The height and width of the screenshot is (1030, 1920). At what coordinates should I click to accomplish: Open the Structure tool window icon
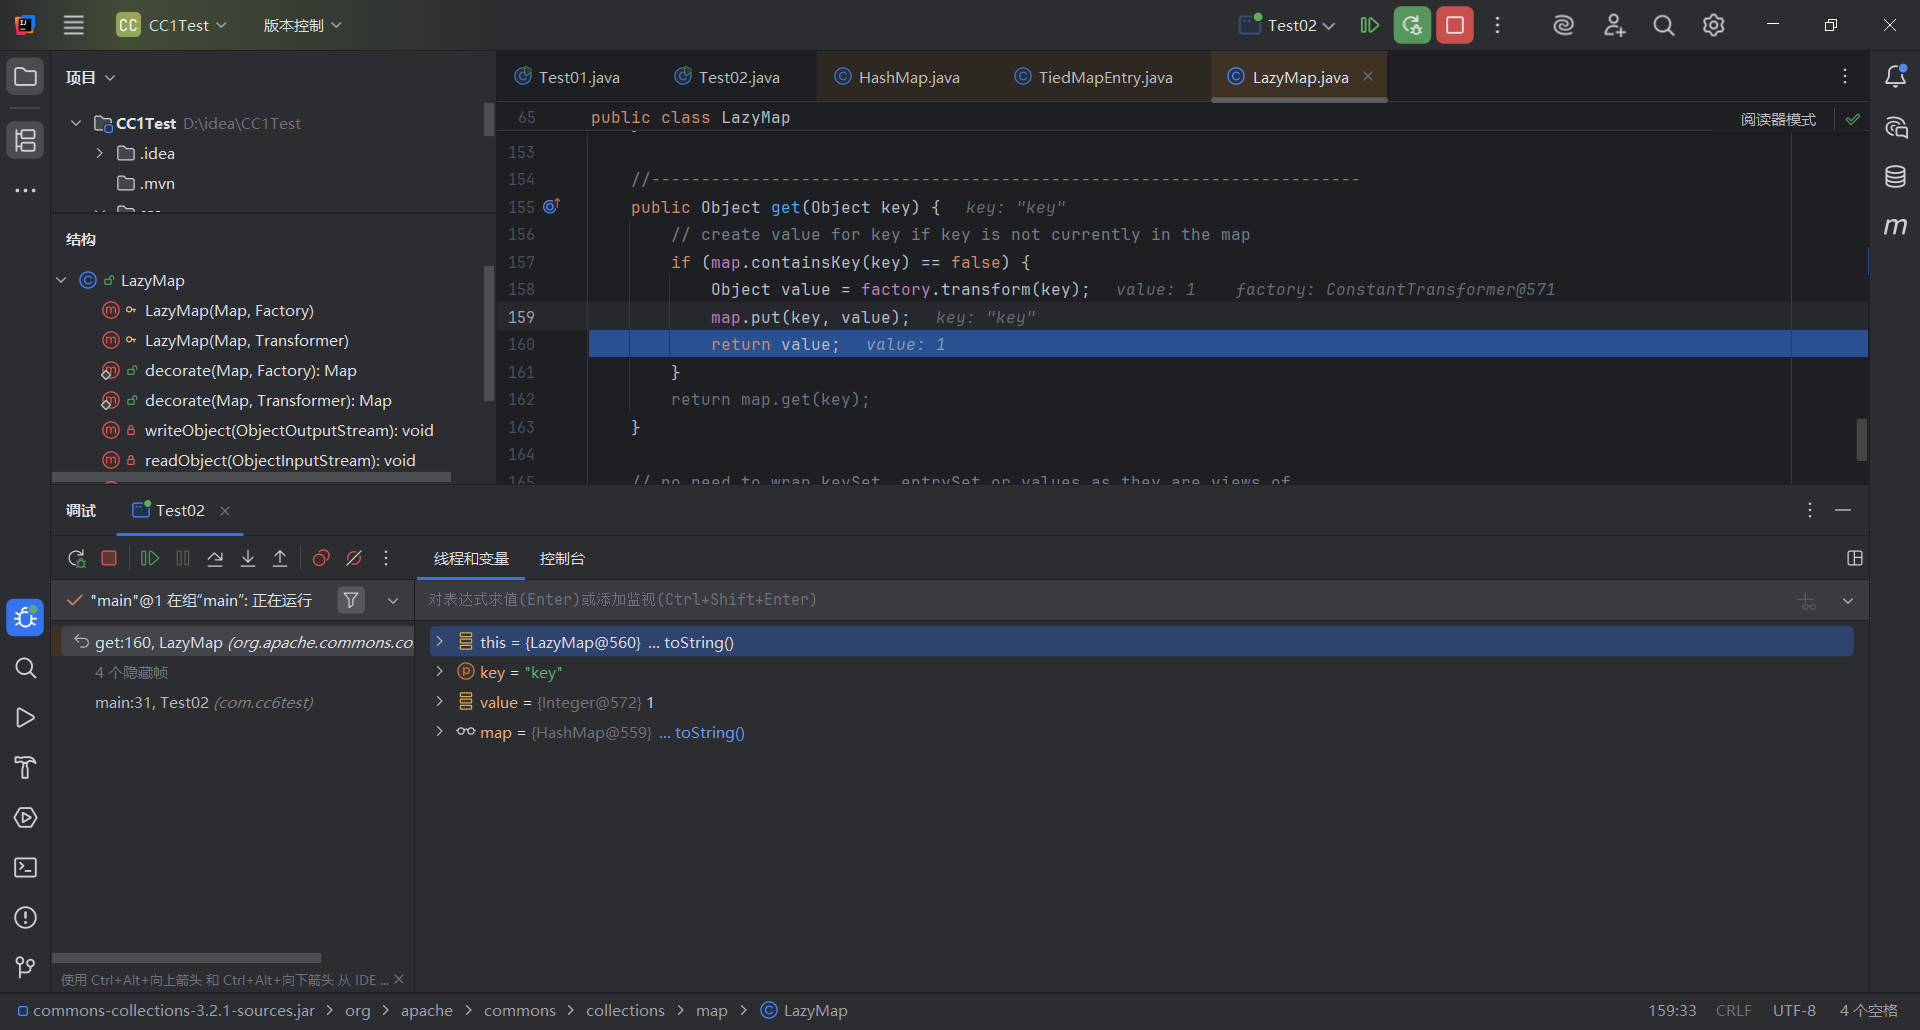tap(26, 141)
